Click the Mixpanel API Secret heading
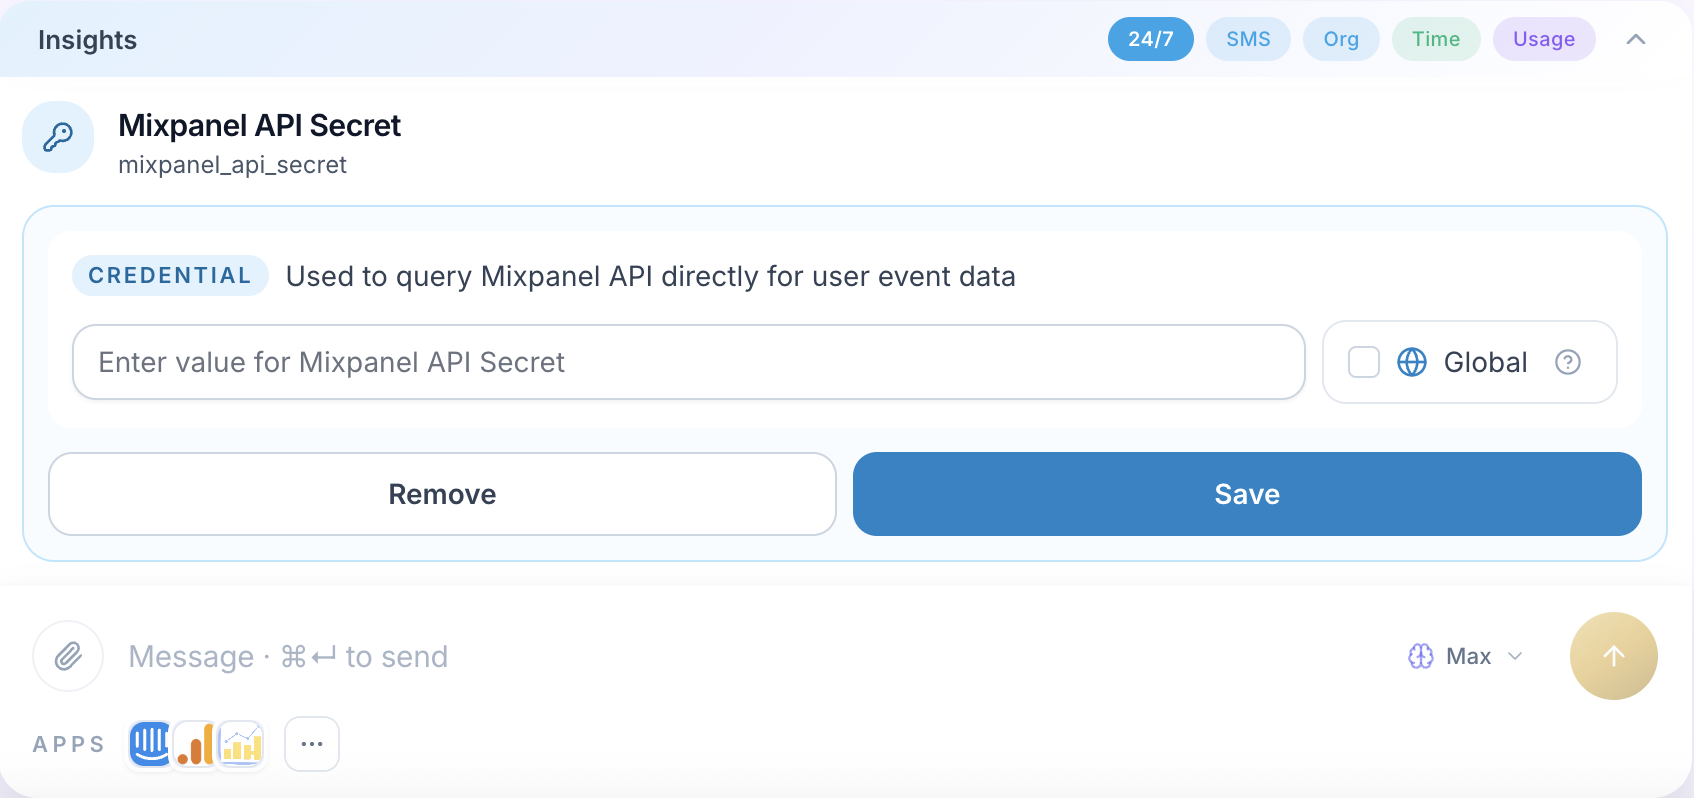This screenshot has height=798, width=1694. pyautogui.click(x=259, y=126)
